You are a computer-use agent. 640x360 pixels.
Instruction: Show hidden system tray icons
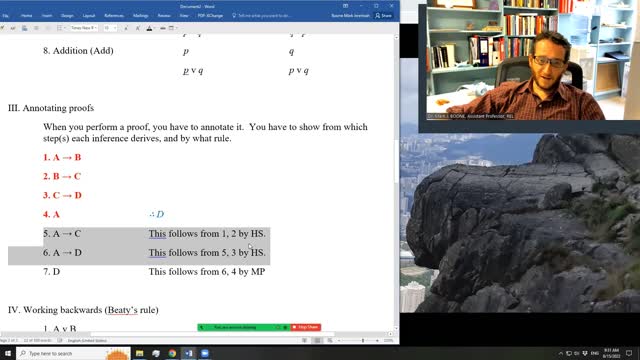(x=561, y=353)
